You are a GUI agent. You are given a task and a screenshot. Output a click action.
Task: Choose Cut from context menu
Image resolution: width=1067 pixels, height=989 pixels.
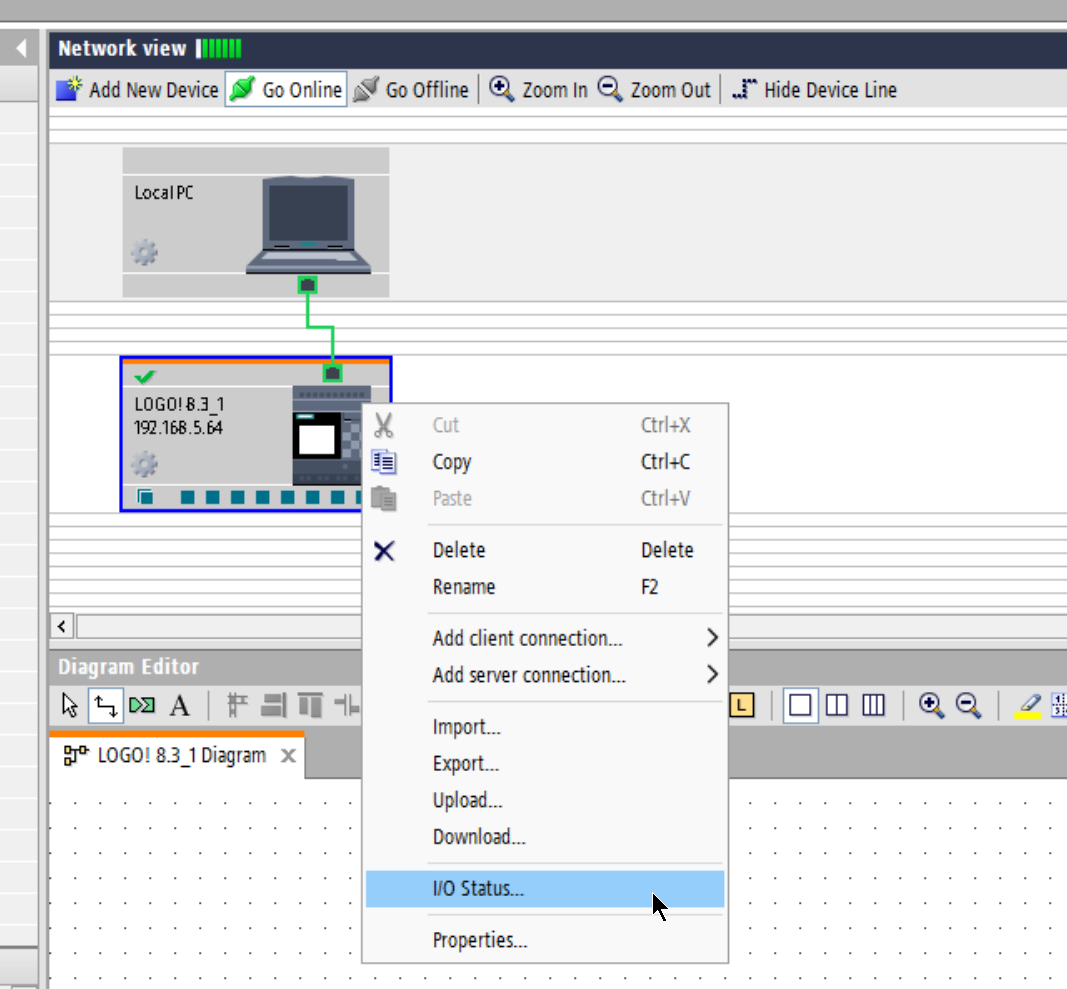[544, 425]
